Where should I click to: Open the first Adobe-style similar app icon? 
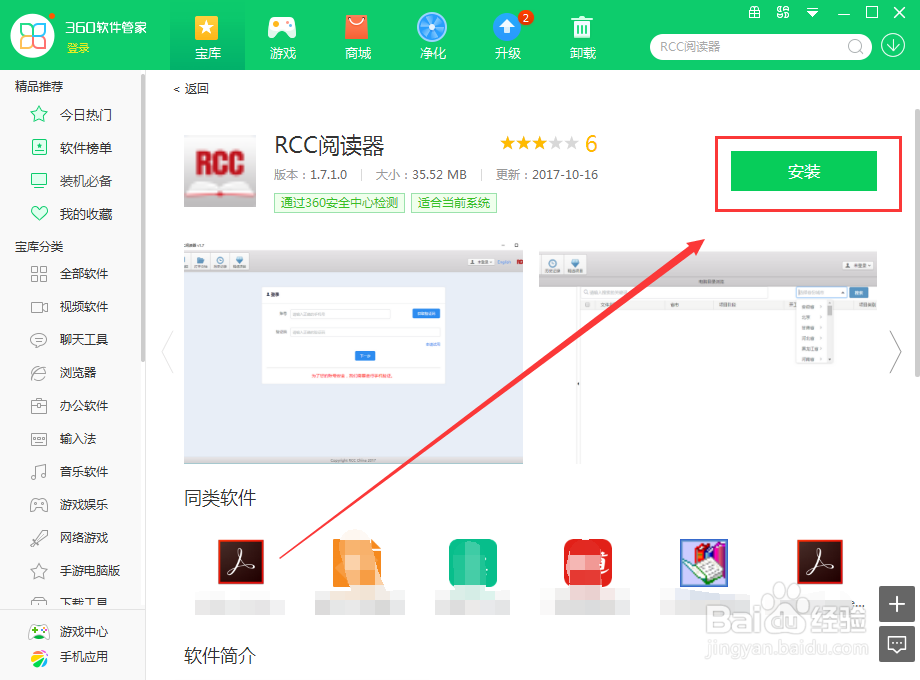241,561
